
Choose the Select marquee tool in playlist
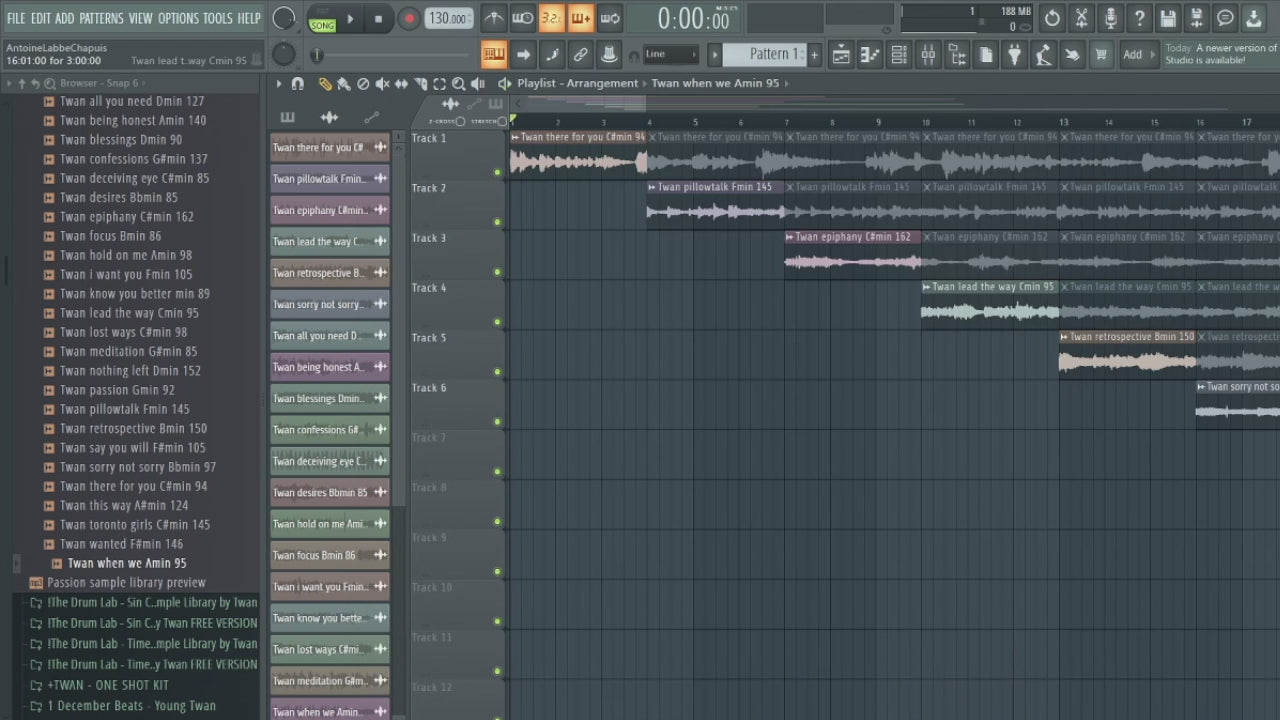click(439, 84)
